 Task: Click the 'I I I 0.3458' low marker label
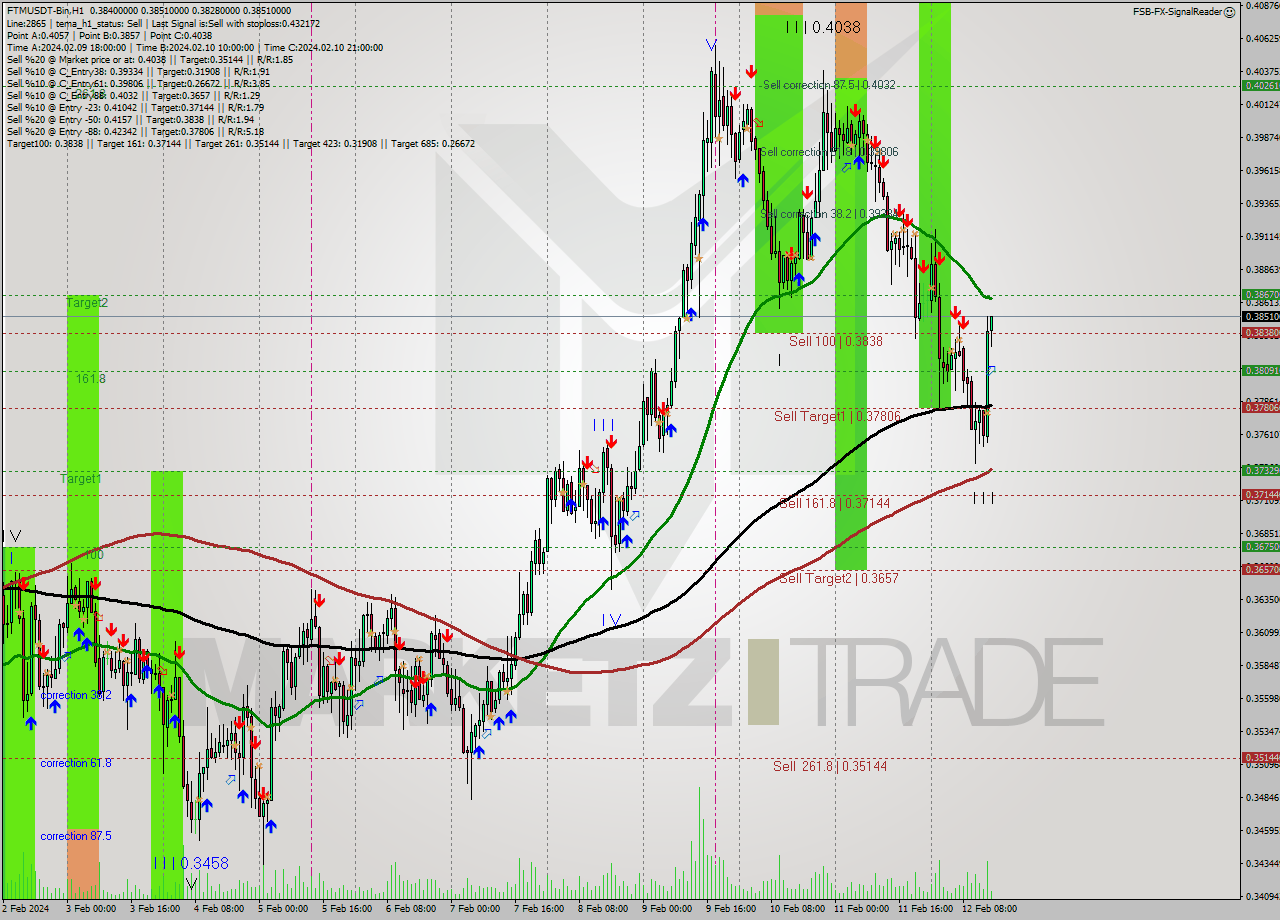pos(192,863)
